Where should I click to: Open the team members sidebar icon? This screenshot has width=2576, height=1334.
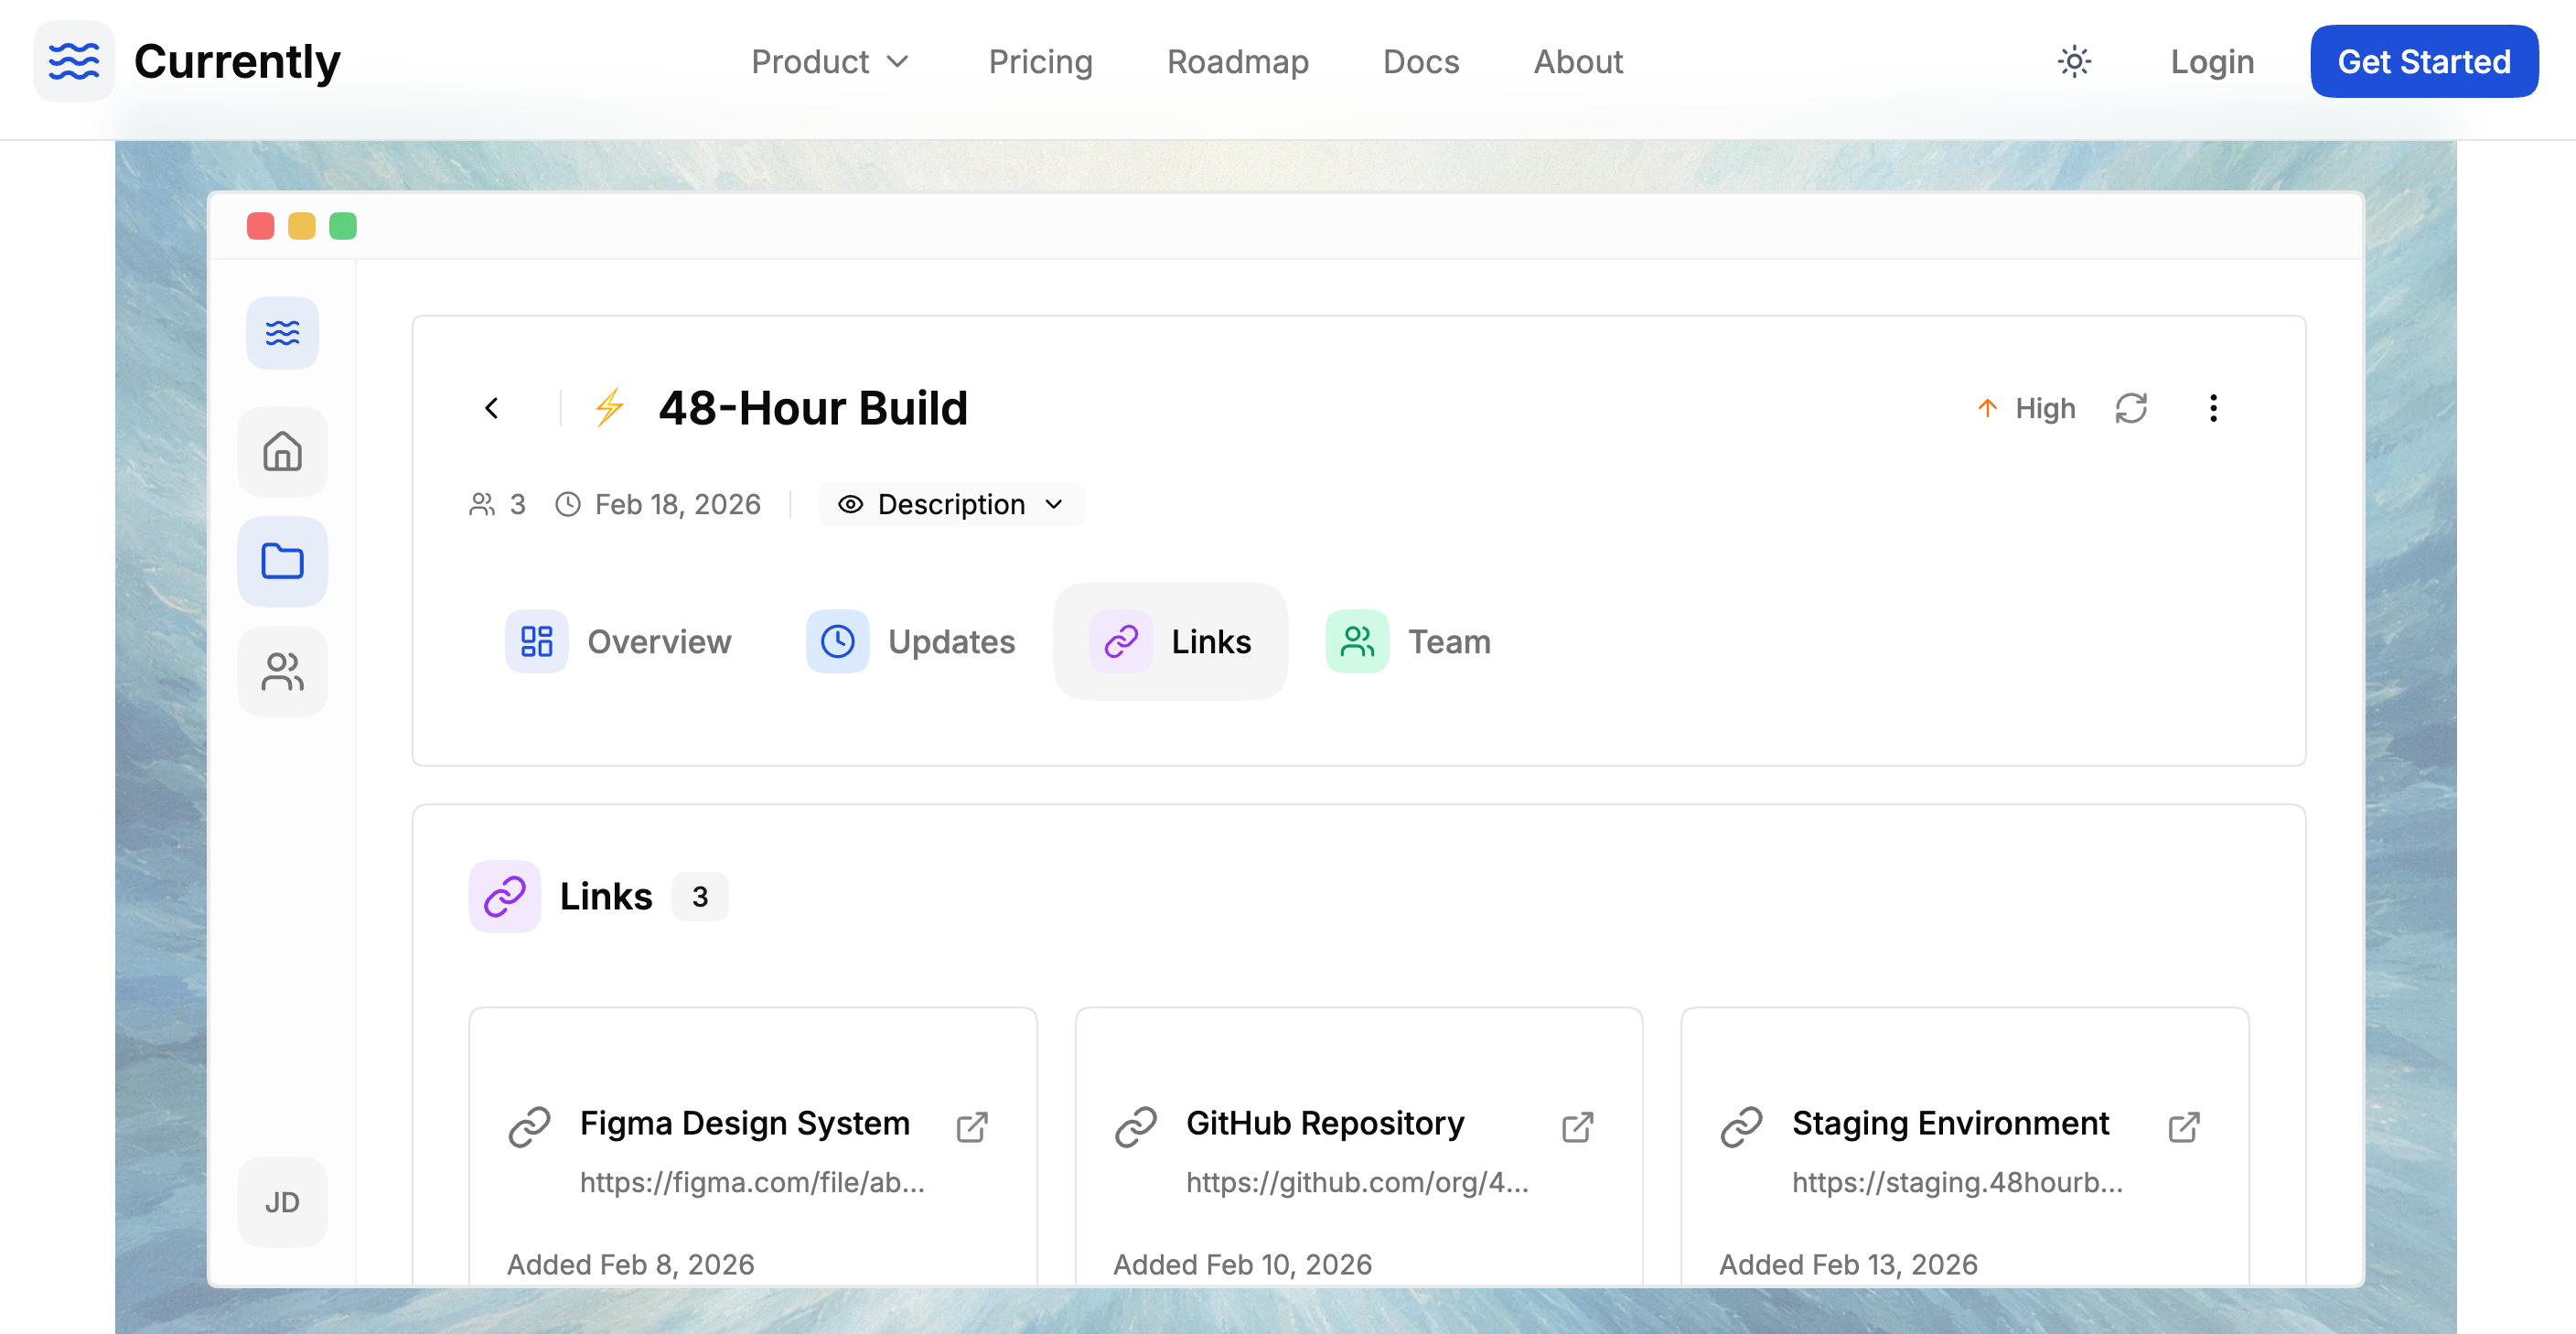click(x=282, y=671)
